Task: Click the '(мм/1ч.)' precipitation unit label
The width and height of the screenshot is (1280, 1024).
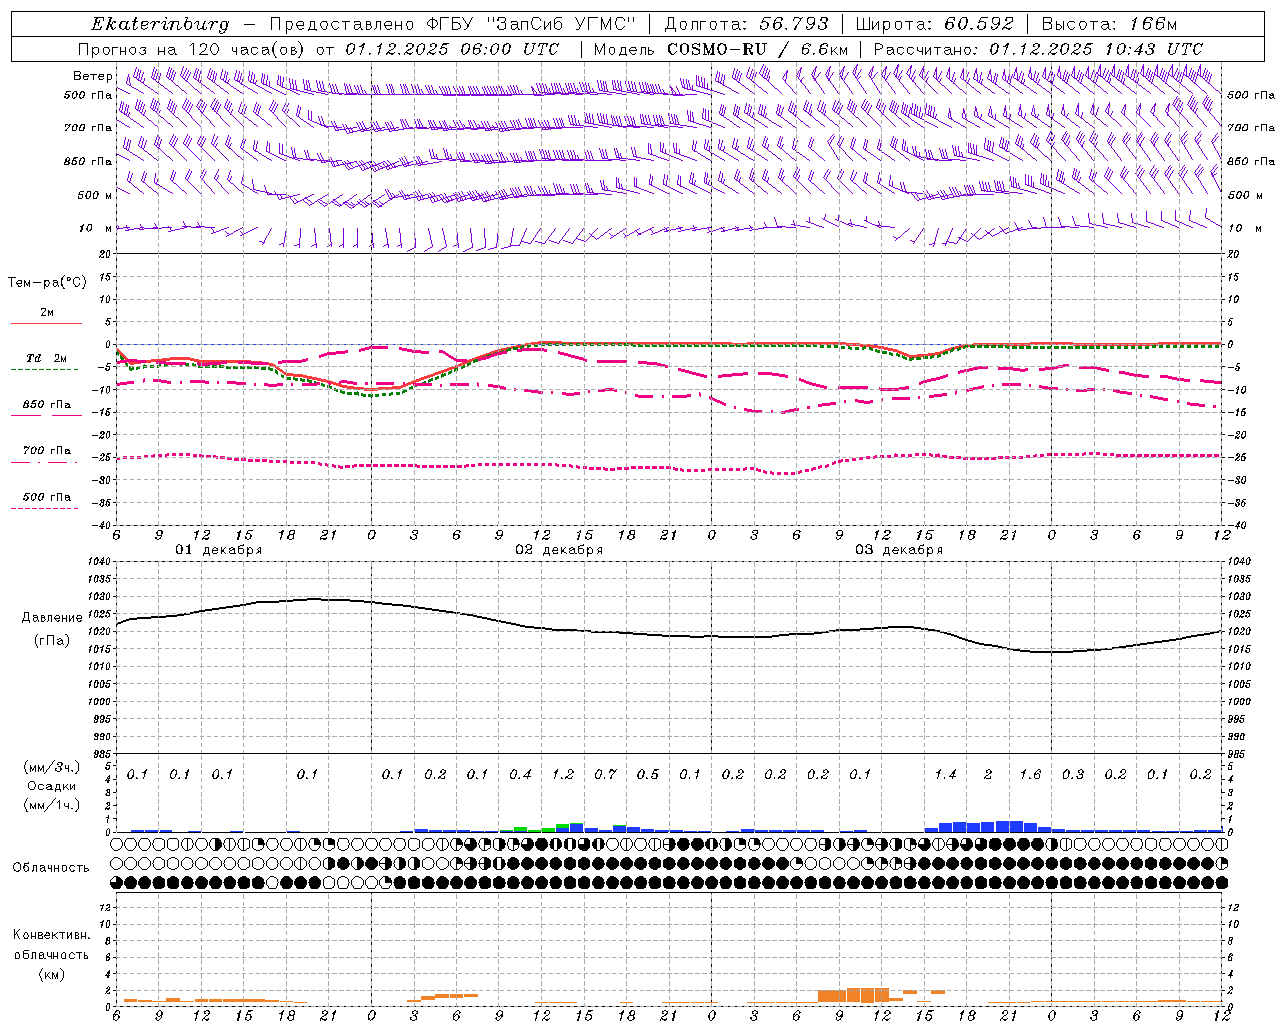Action: 50,805
